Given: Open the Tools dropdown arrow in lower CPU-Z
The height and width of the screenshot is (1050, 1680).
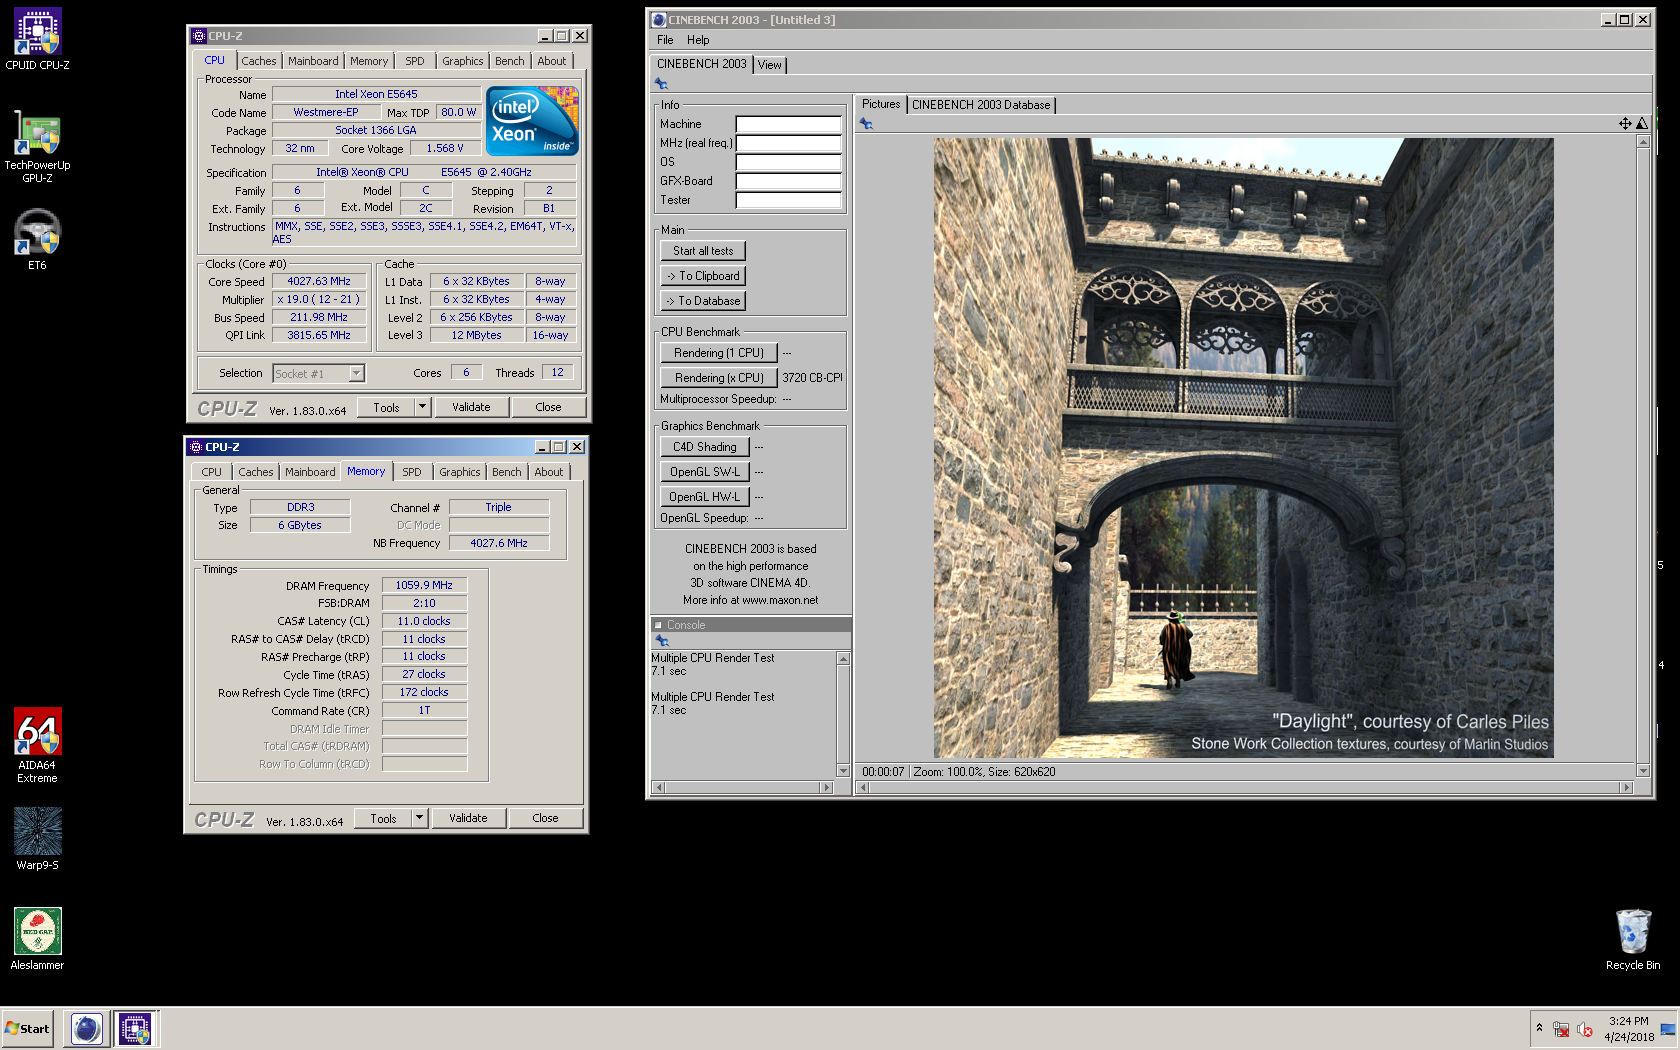Looking at the screenshot, I should coord(419,818).
